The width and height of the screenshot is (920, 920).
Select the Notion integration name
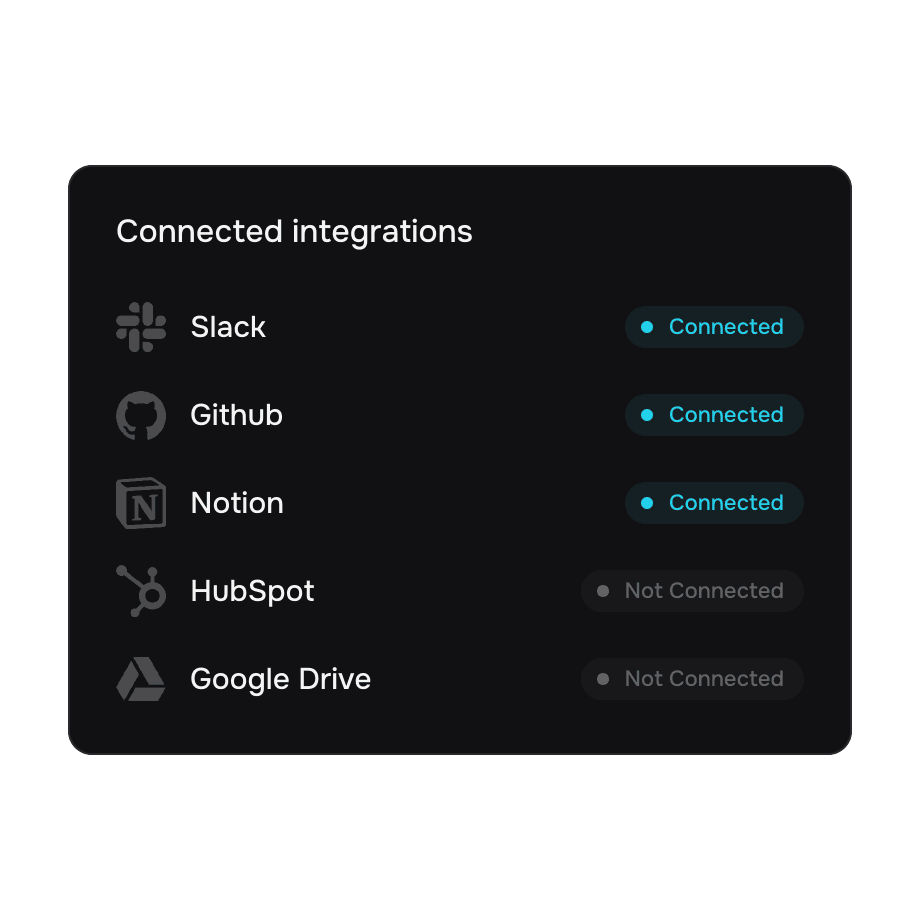(x=237, y=503)
